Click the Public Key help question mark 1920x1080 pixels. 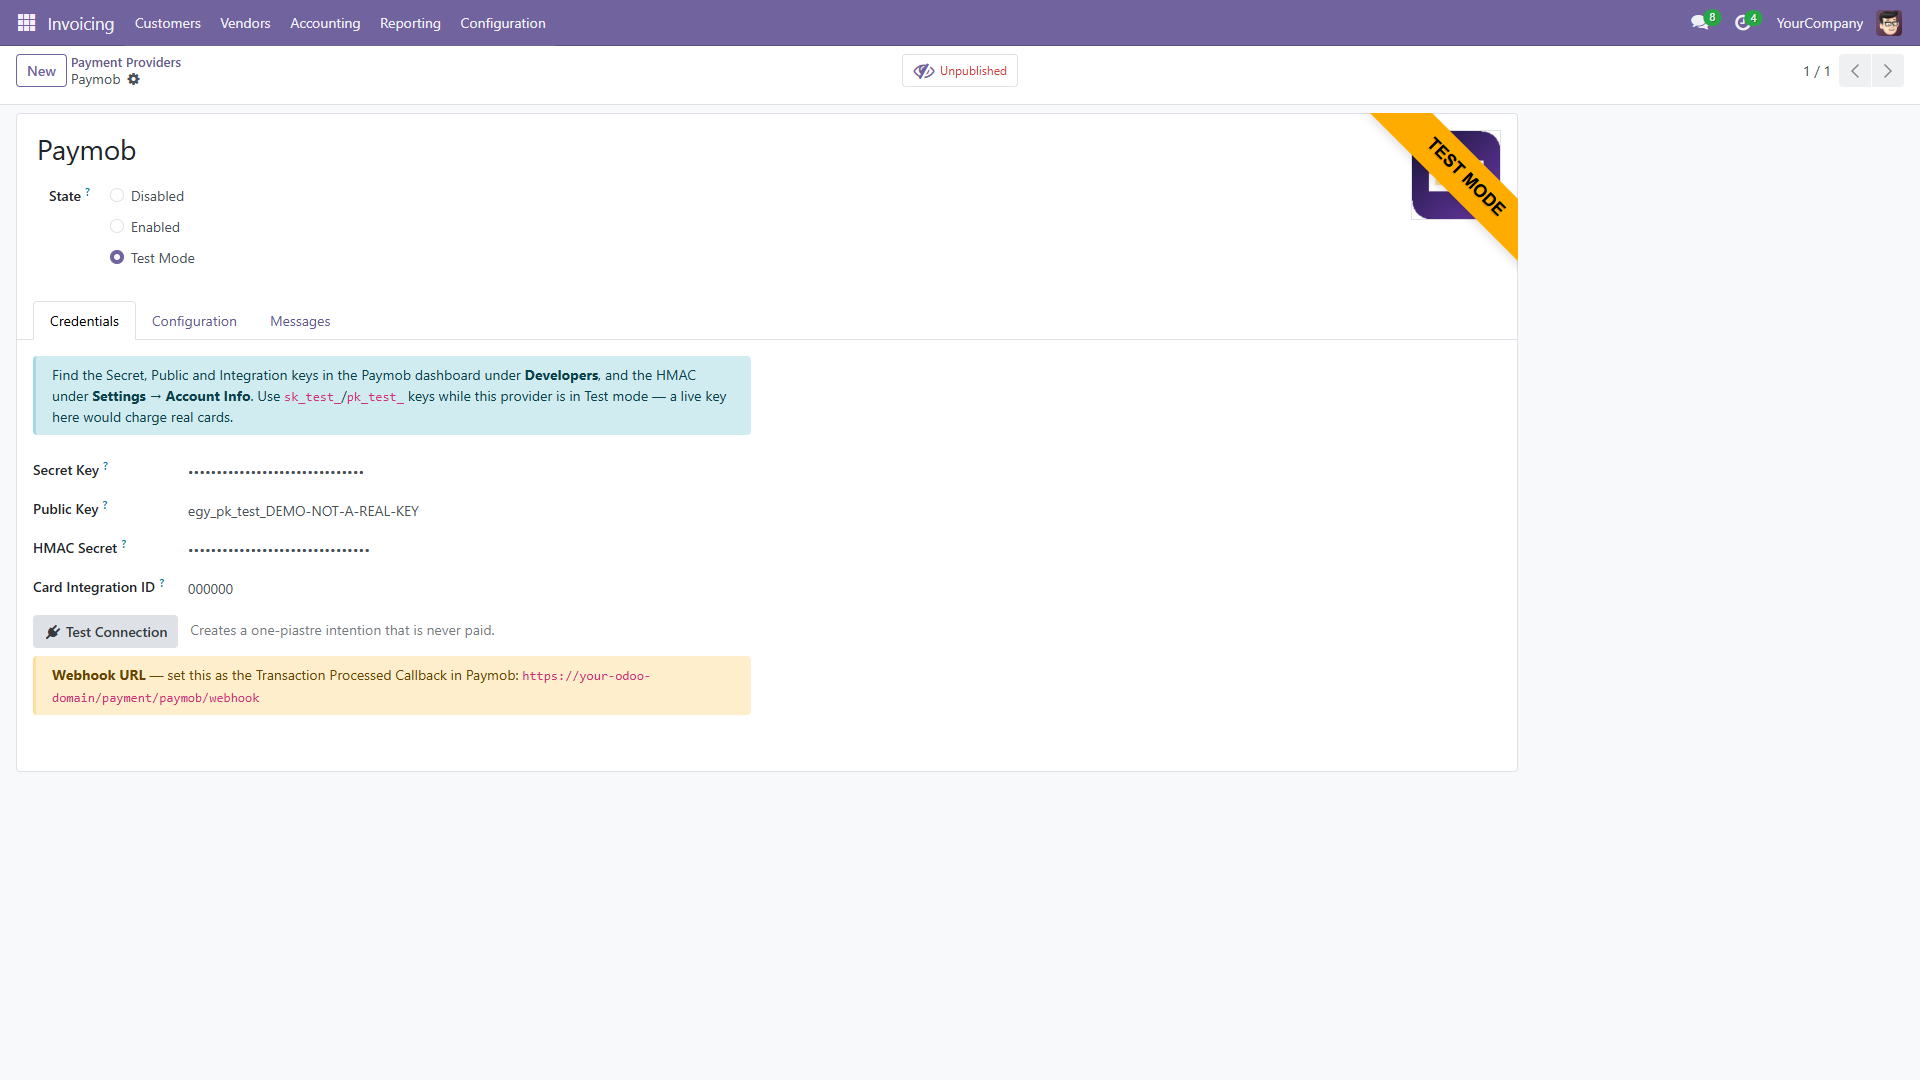click(x=105, y=504)
